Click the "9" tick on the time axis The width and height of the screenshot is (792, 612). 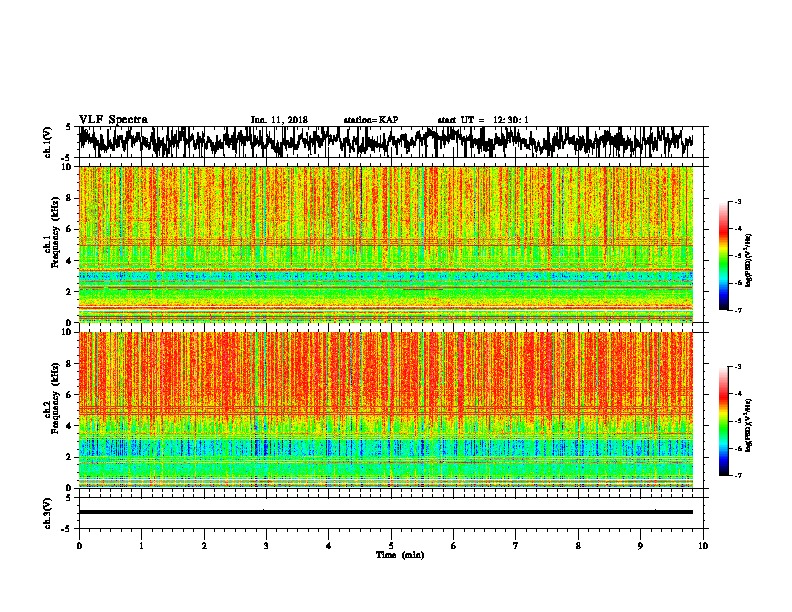click(640, 546)
